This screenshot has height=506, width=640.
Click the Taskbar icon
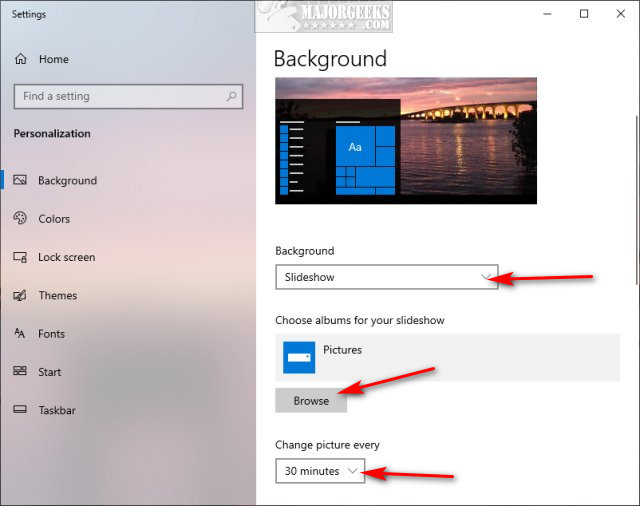[x=20, y=410]
